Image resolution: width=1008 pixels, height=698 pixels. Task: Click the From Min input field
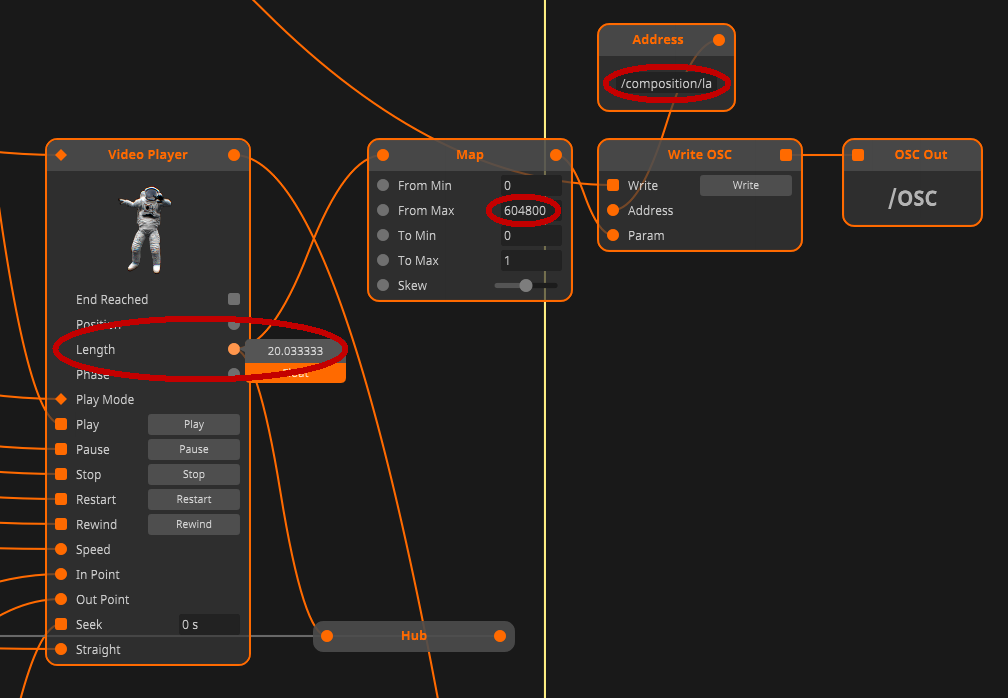530,186
